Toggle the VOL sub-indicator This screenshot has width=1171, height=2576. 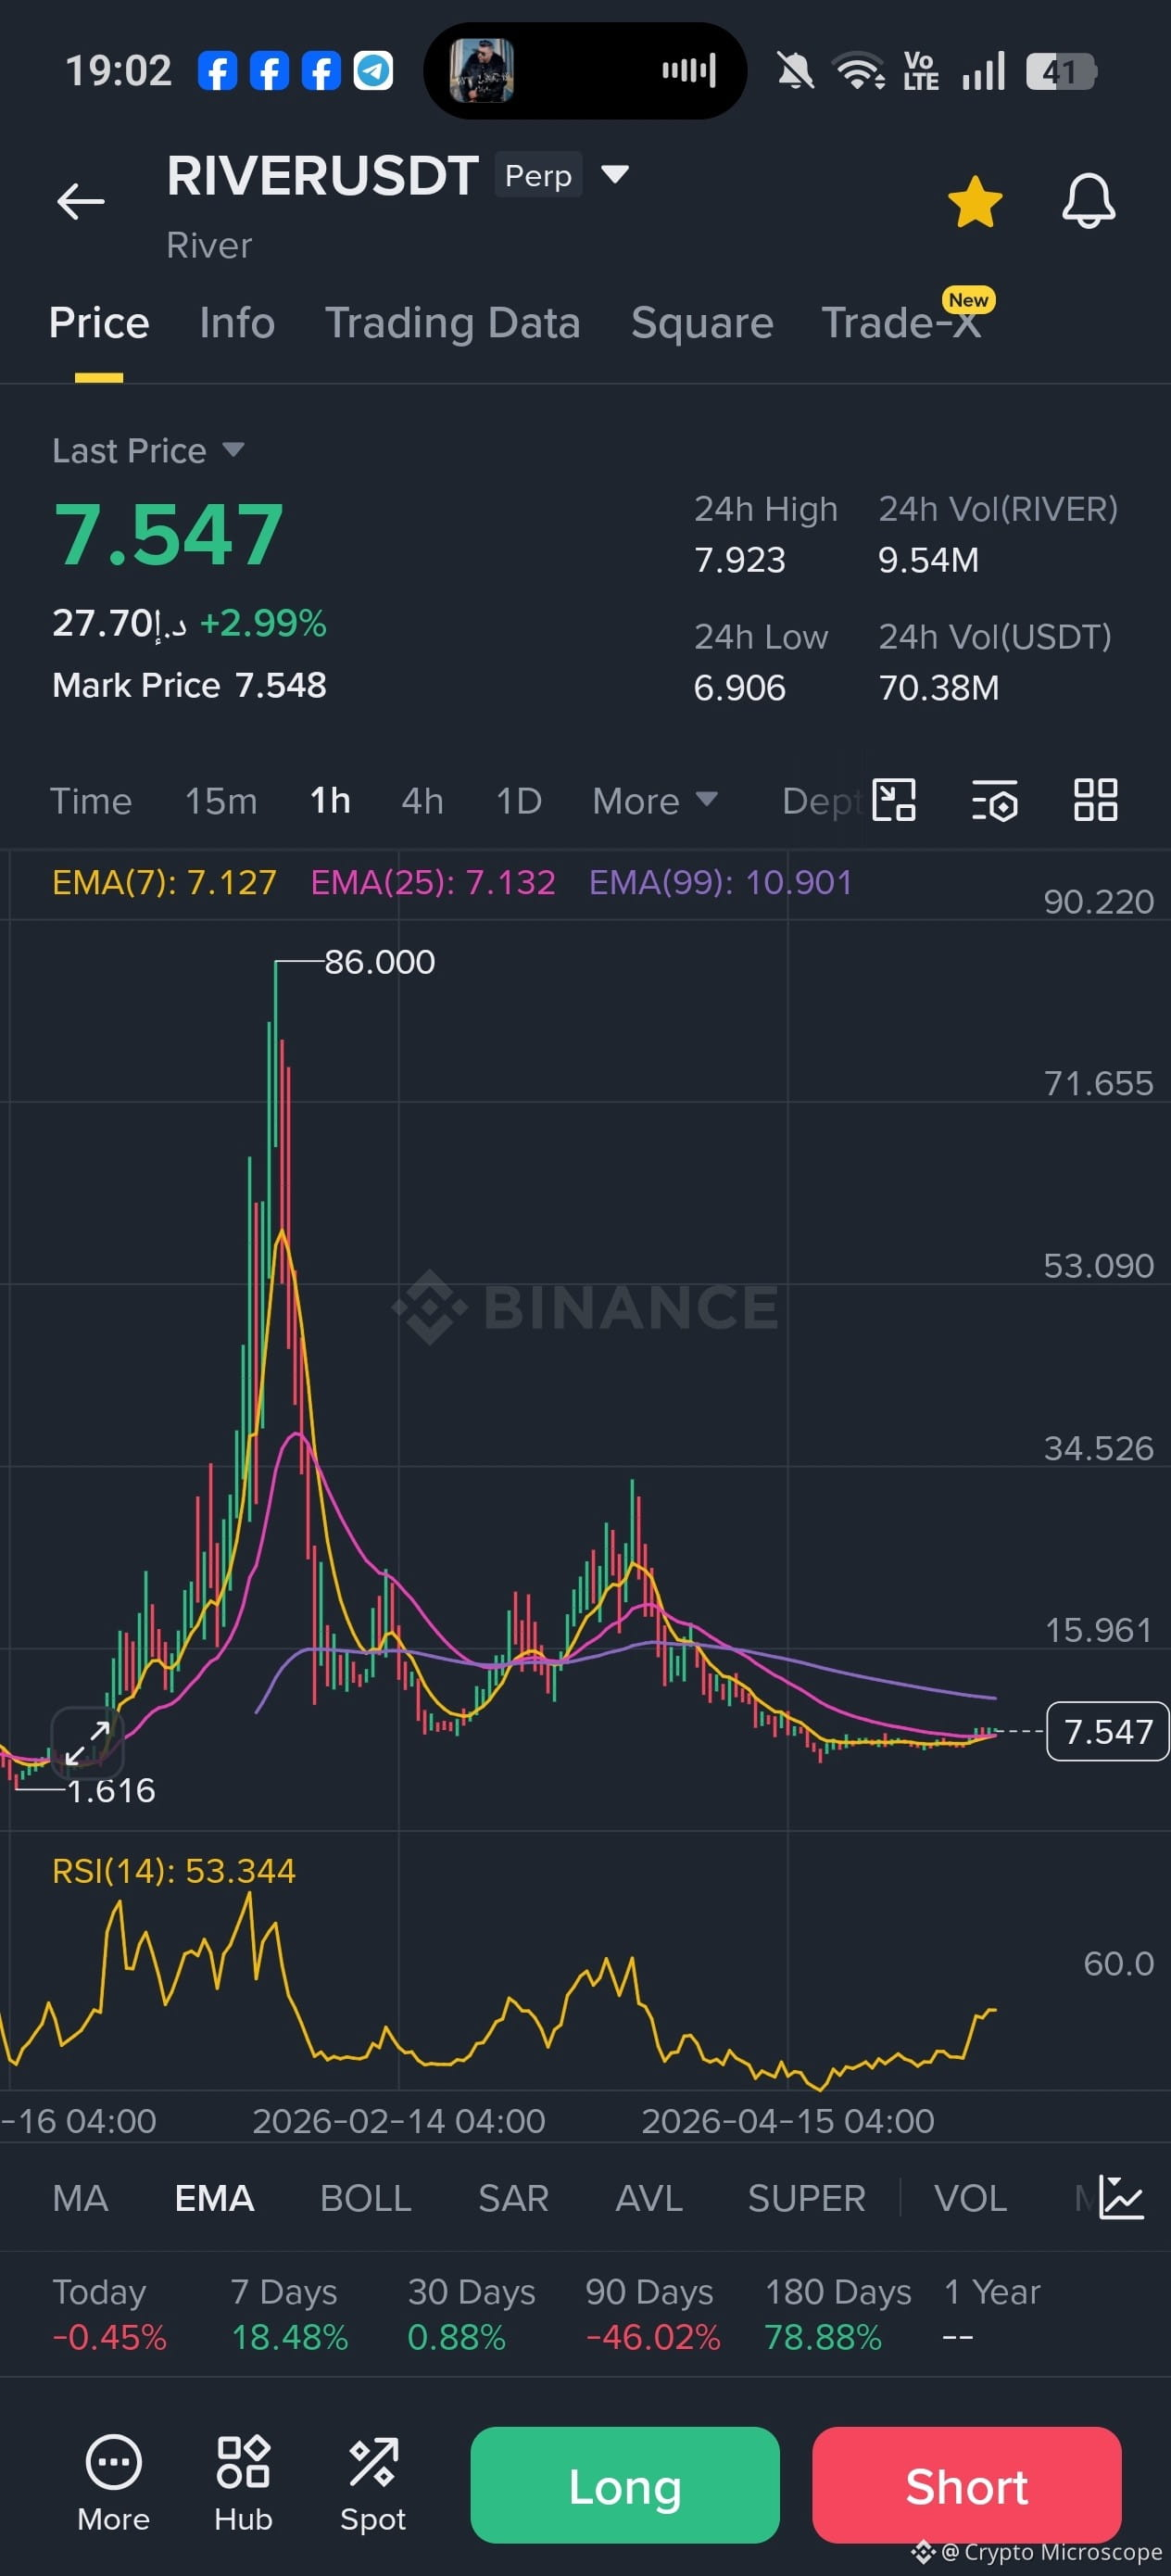pos(970,2198)
